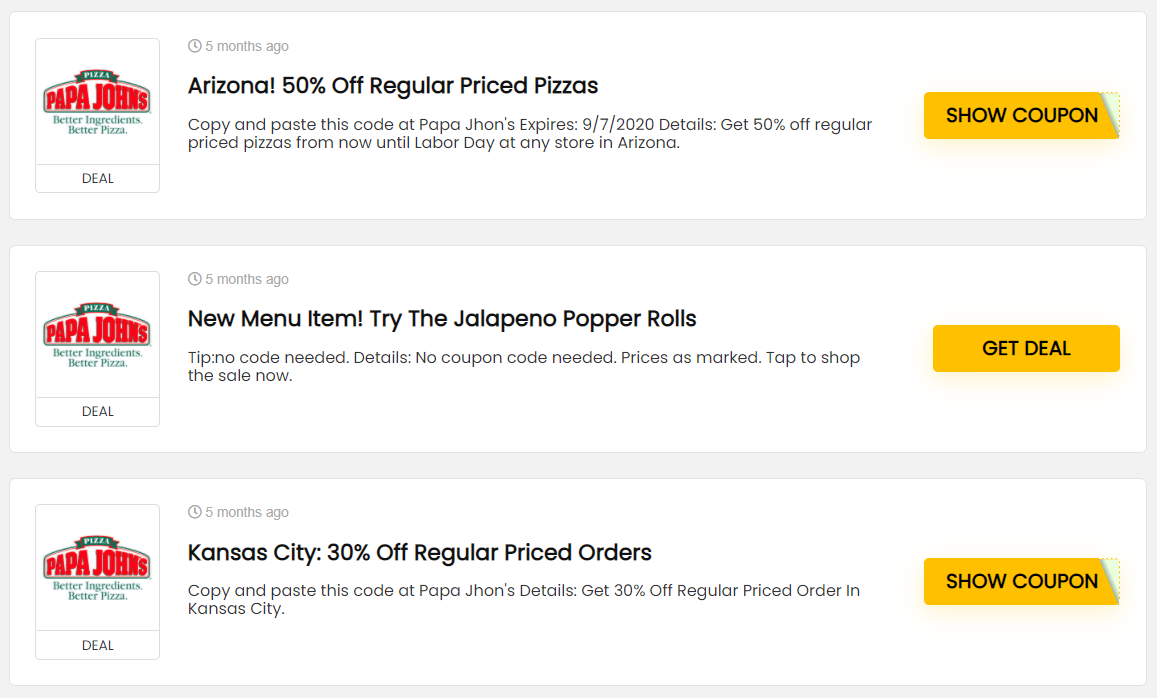Click the DEAL label under Kansas City logo

[x=97, y=646]
